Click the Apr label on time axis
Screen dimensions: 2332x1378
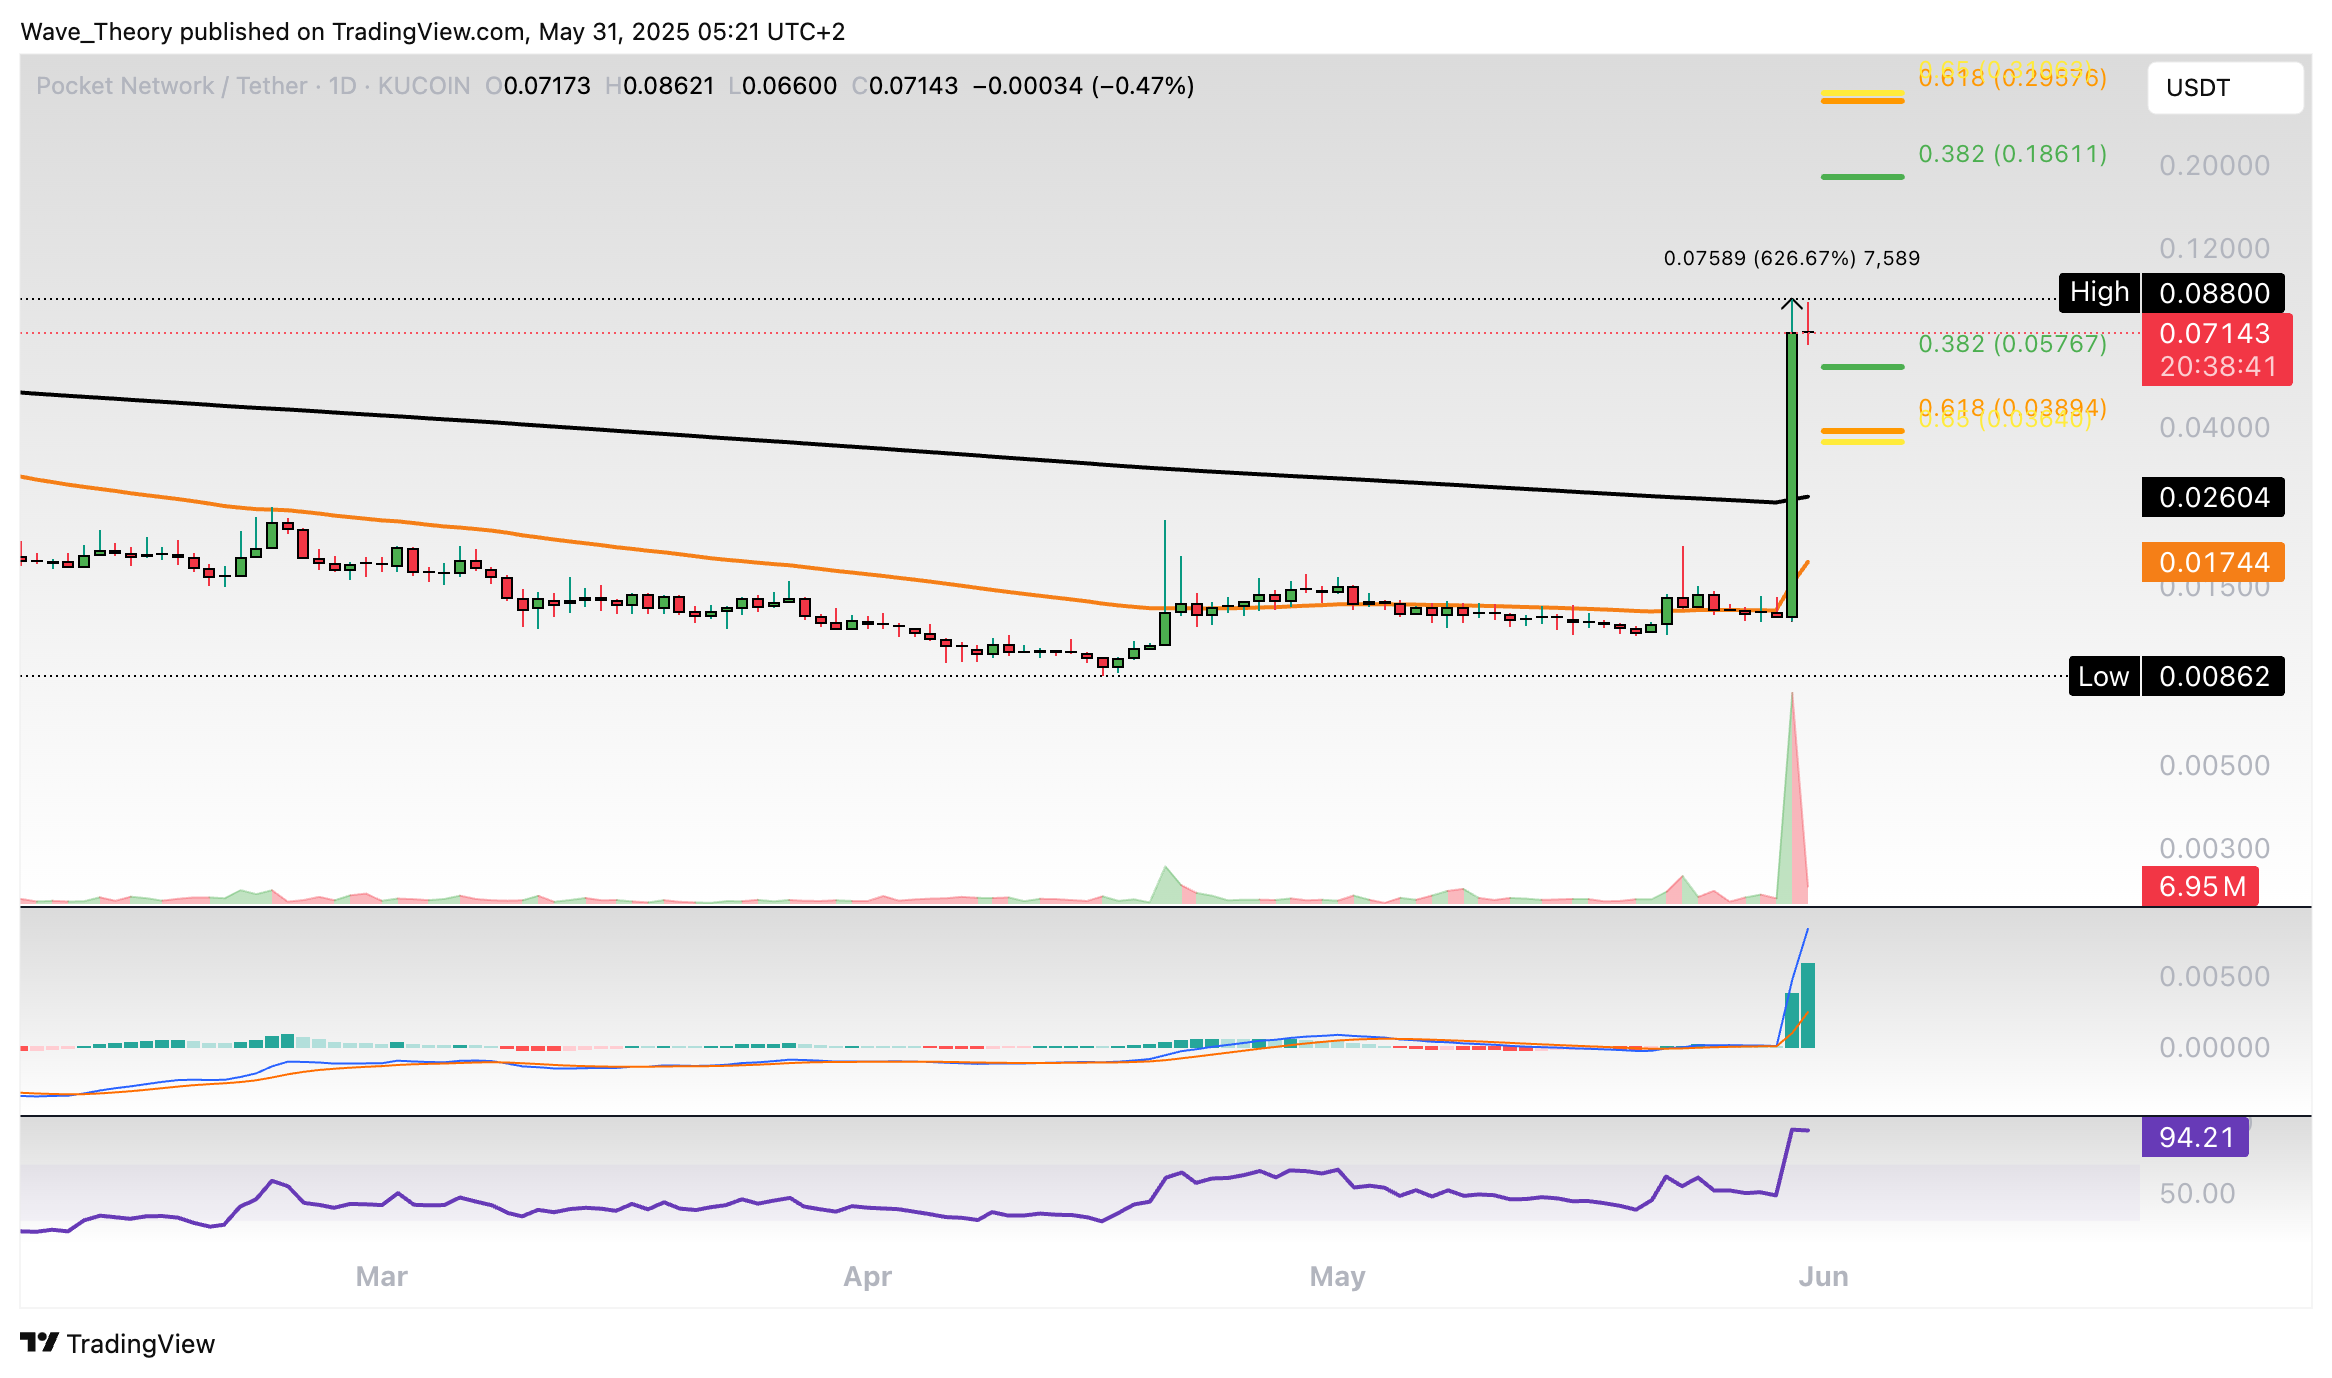point(867,1277)
